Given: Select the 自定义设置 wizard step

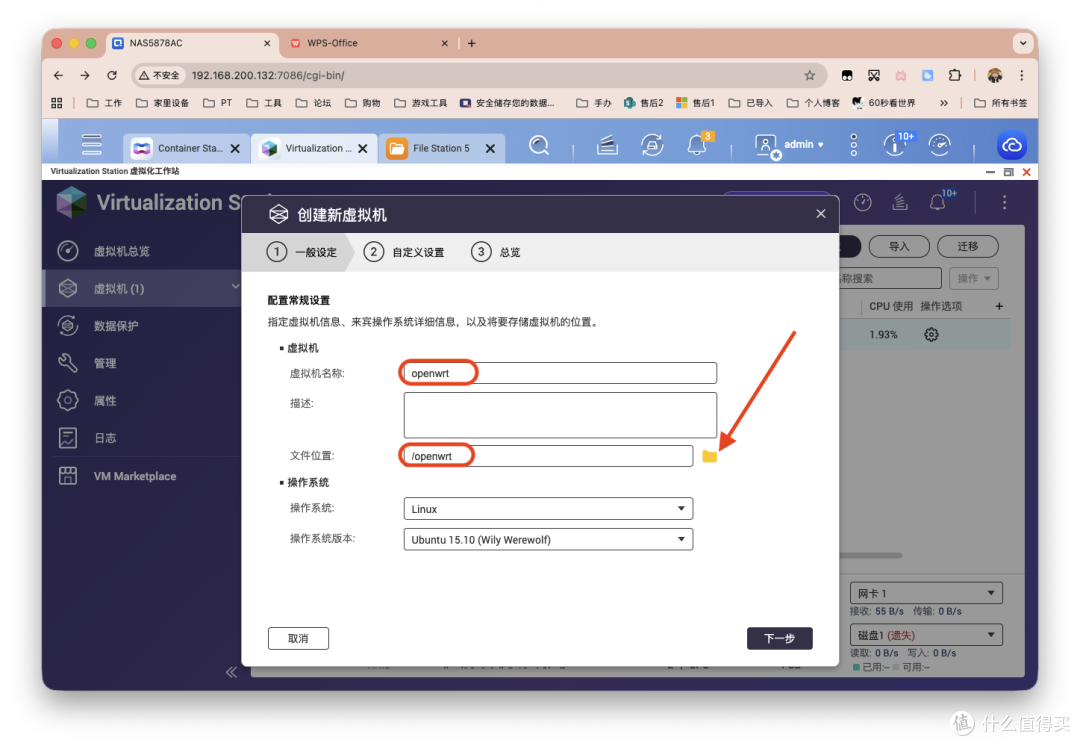Looking at the screenshot, I should (404, 252).
